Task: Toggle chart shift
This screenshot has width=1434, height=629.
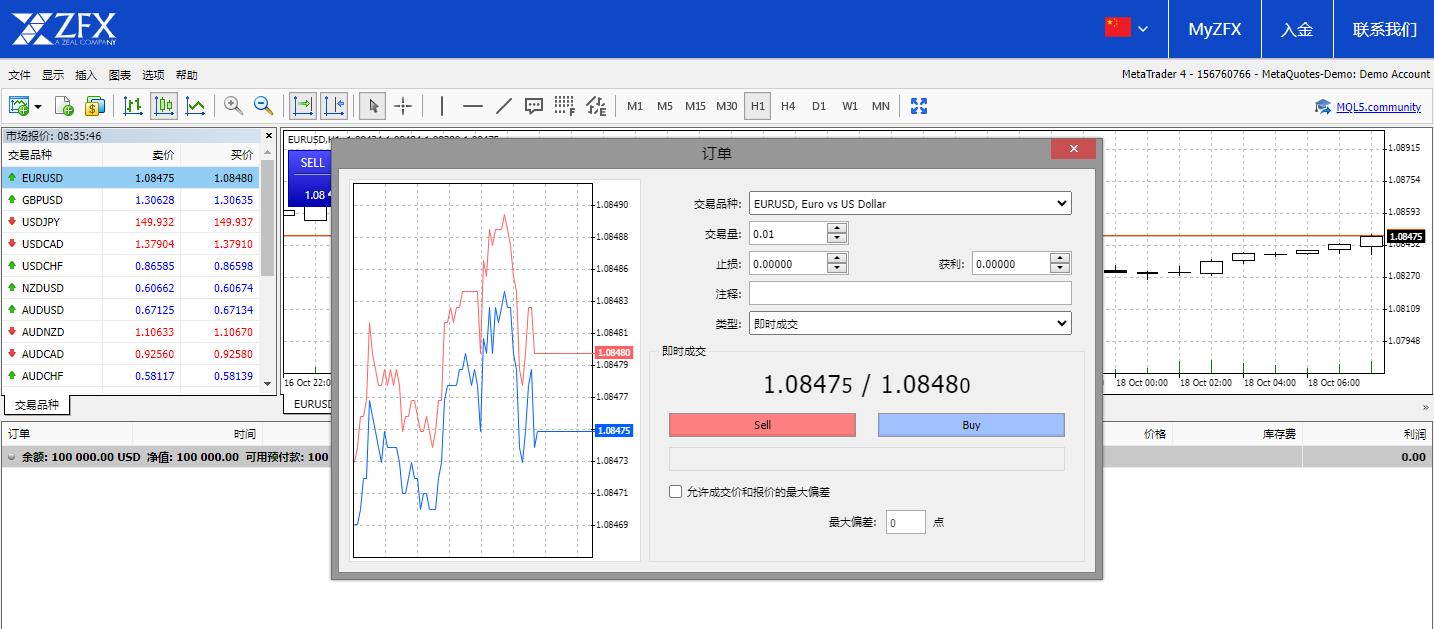Action: [x=333, y=106]
